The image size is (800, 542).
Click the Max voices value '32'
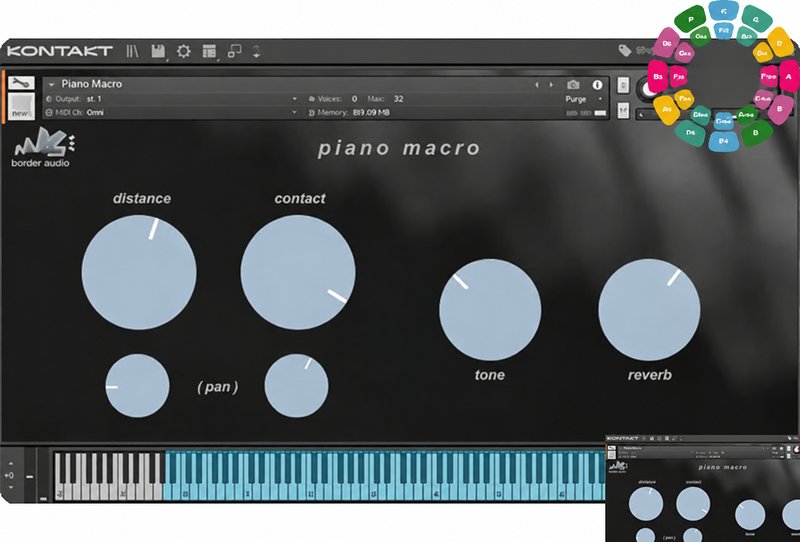[398, 98]
